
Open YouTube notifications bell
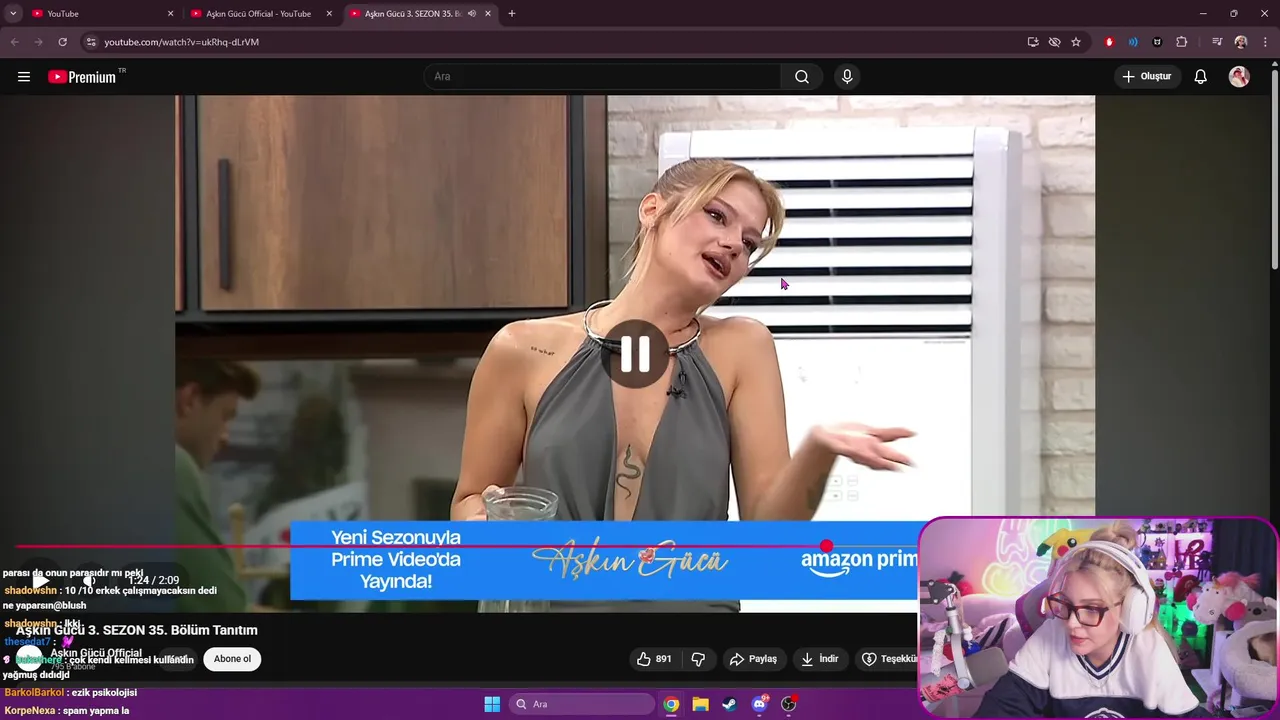1201,77
